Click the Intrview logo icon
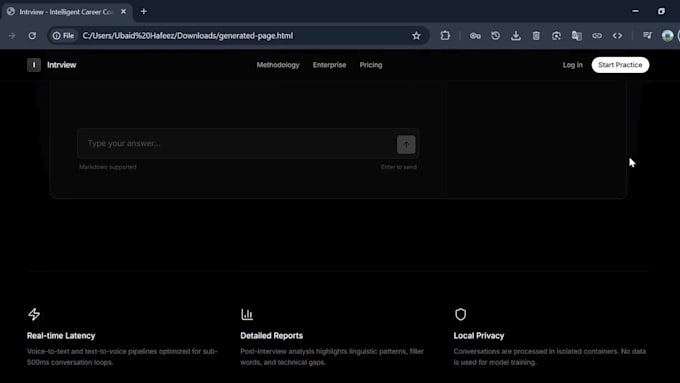Screen dimensions: 680x383 click(34, 65)
